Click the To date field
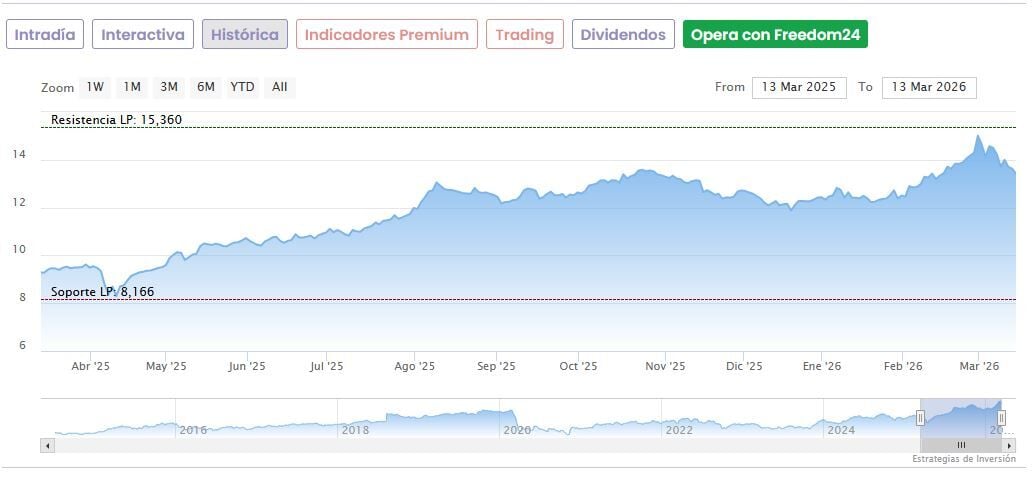Screen dimensions: 1032x477 coord(929,87)
